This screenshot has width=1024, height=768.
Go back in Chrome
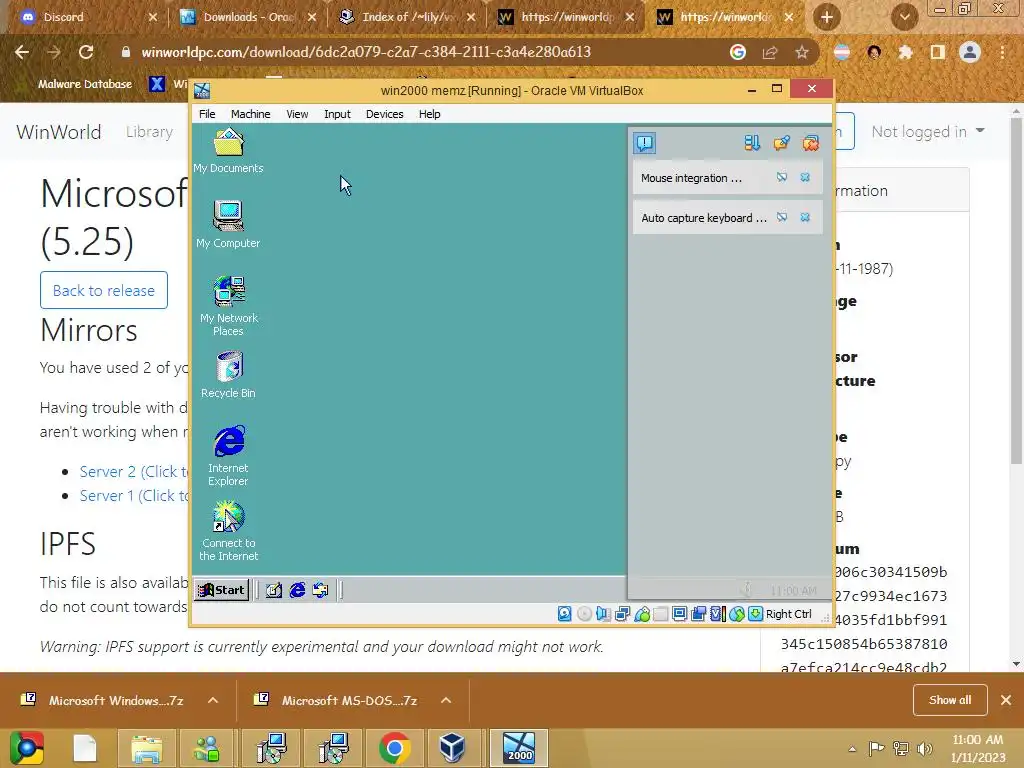[22, 52]
